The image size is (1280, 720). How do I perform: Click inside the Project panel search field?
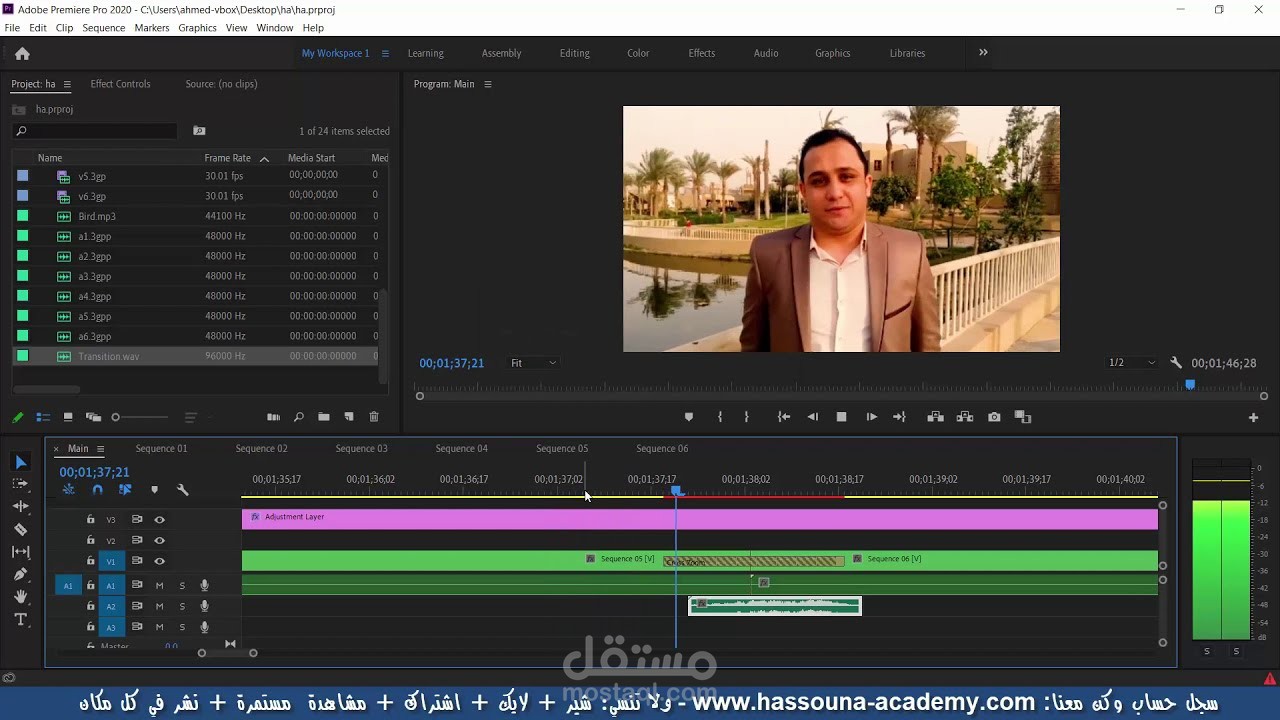point(94,131)
